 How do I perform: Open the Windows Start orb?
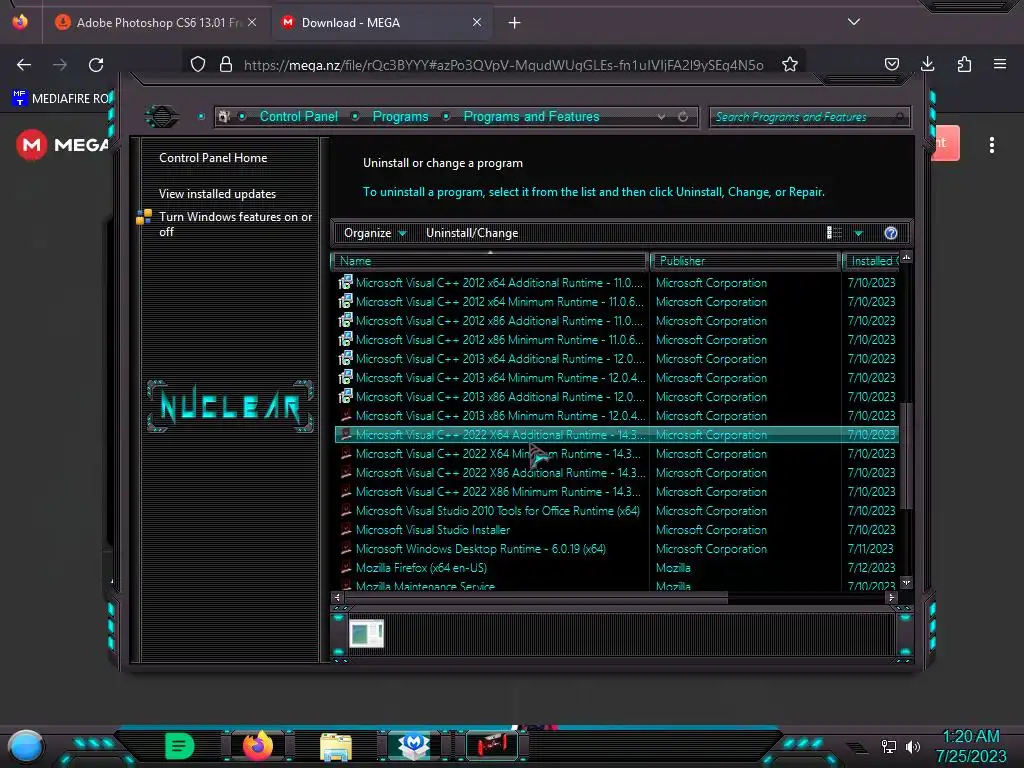click(x=25, y=746)
